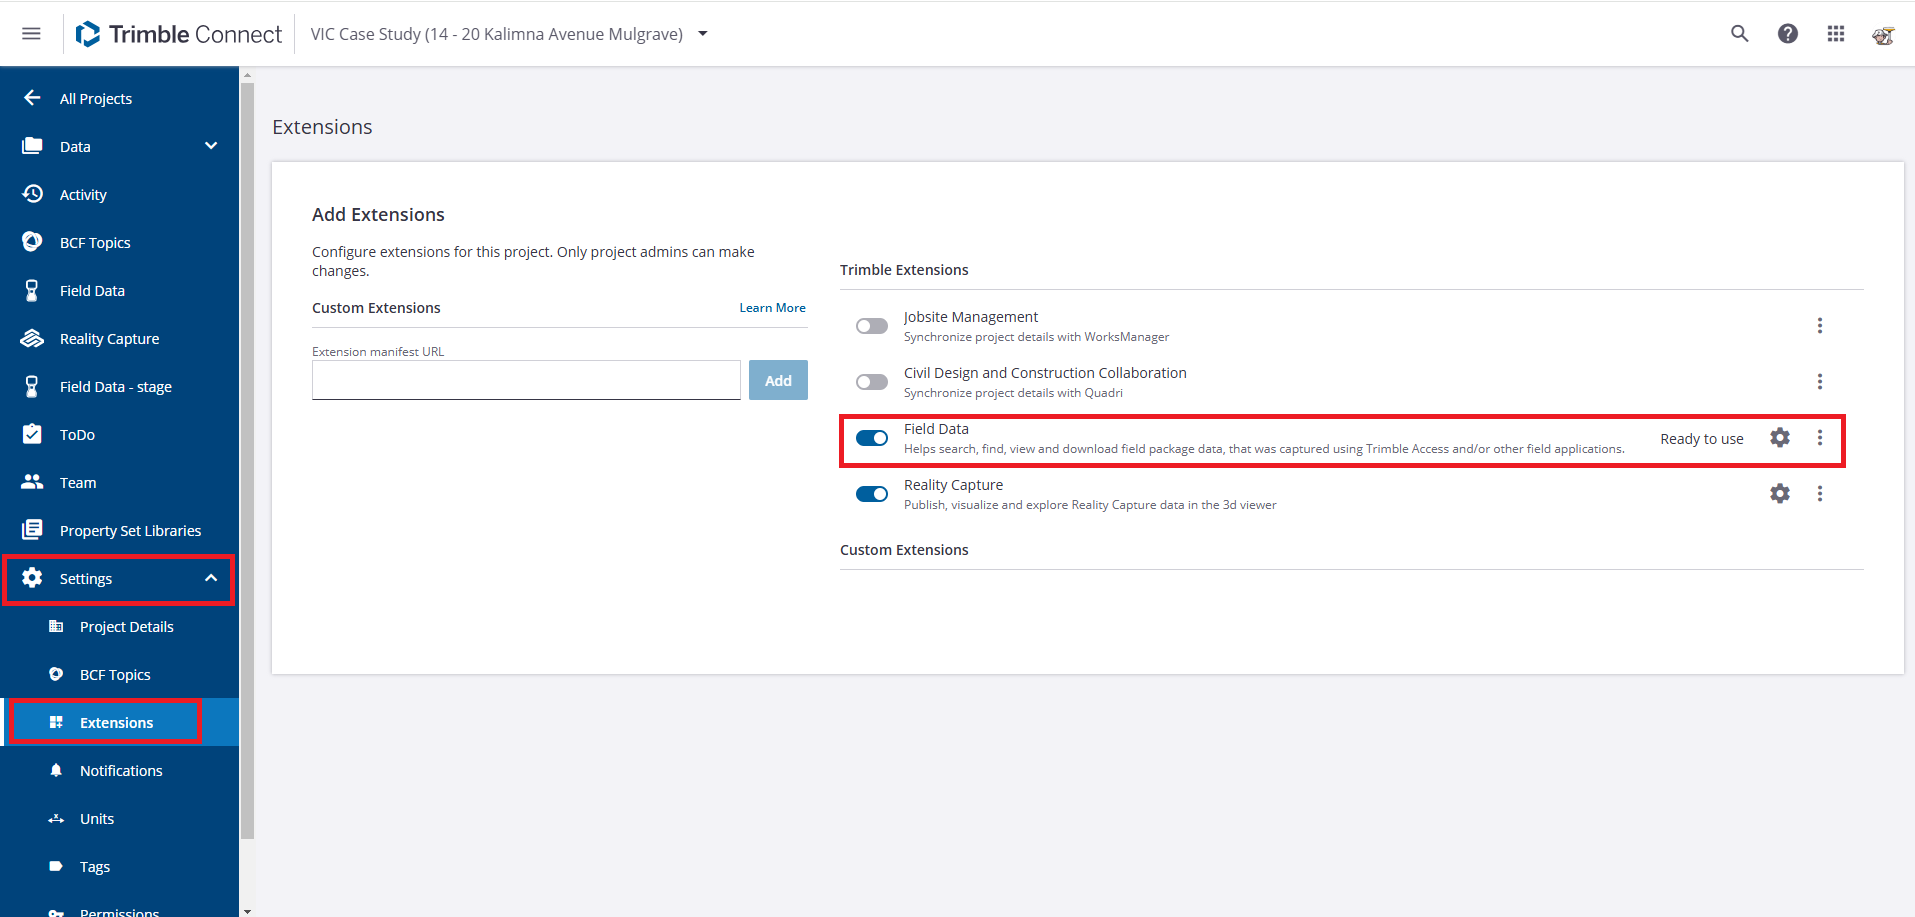Click the Property Set Libraries icon
Viewport: 1915px width, 917px height.
[x=32, y=530]
